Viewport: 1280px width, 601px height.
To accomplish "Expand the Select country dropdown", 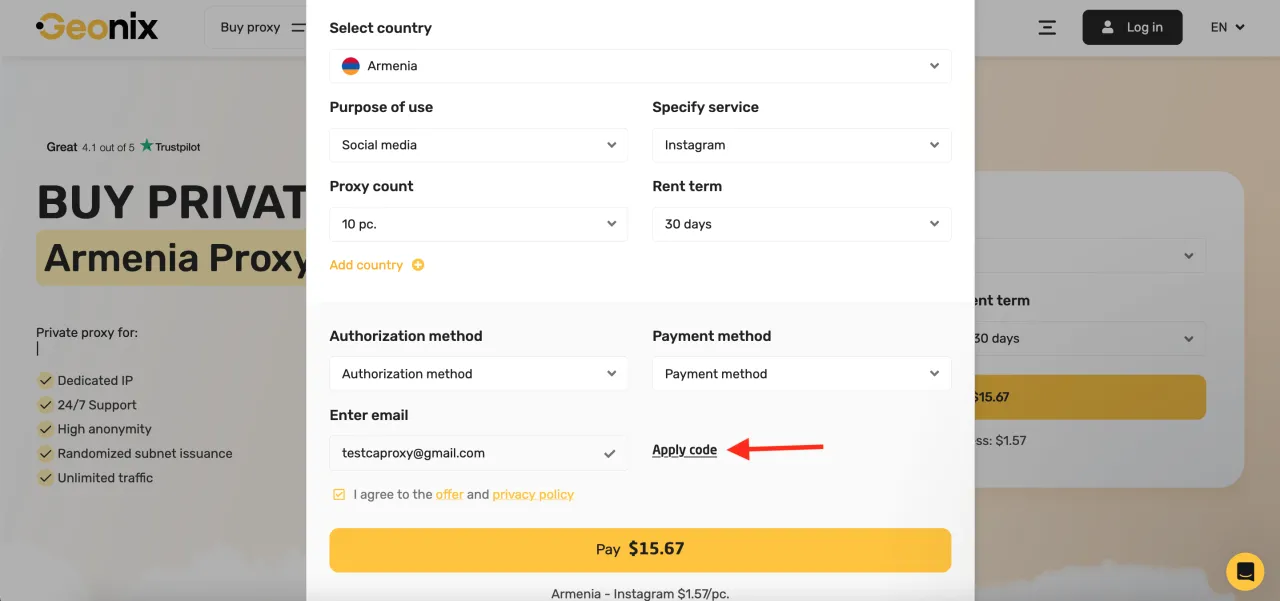I will point(640,66).
